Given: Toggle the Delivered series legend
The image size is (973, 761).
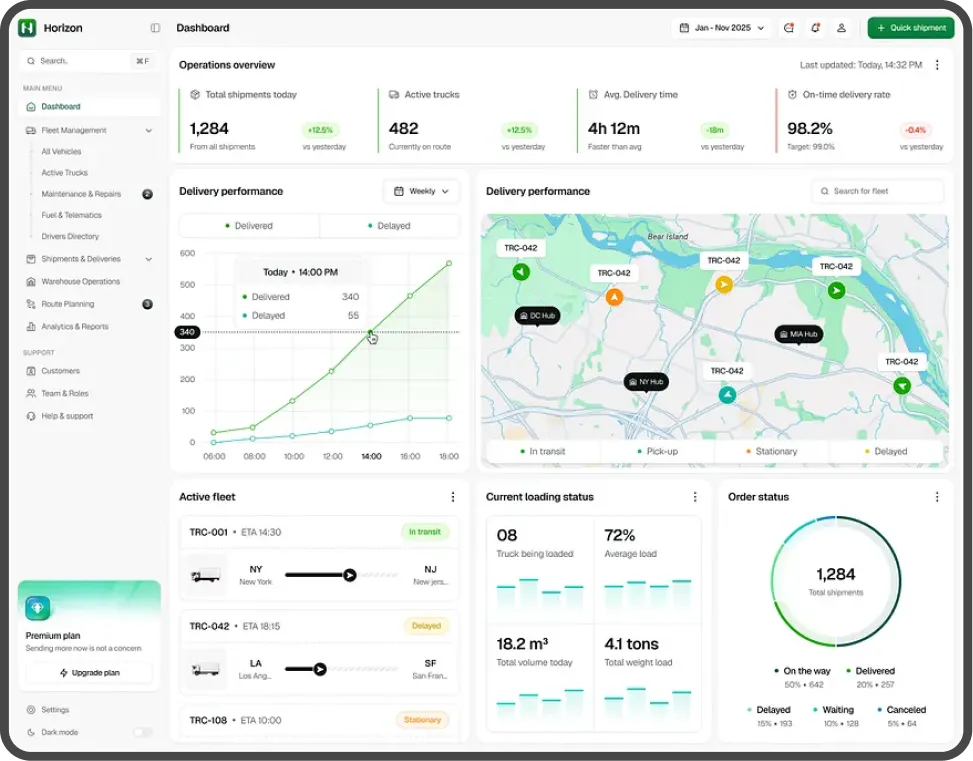Looking at the screenshot, I should pos(249,226).
